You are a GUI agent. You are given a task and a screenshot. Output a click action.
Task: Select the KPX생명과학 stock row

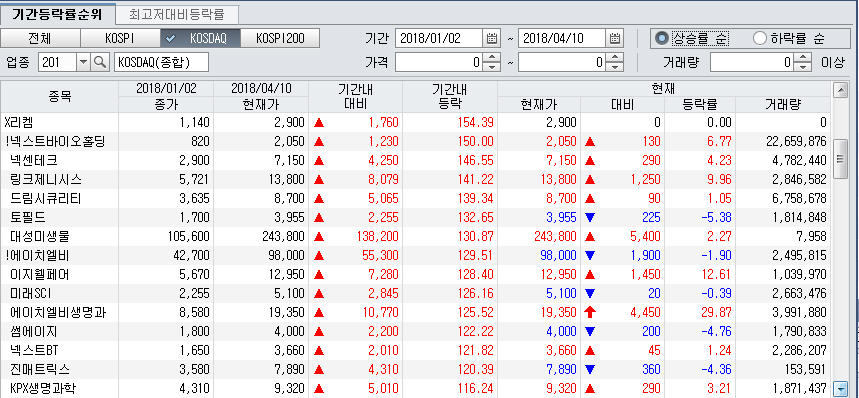[415, 388]
